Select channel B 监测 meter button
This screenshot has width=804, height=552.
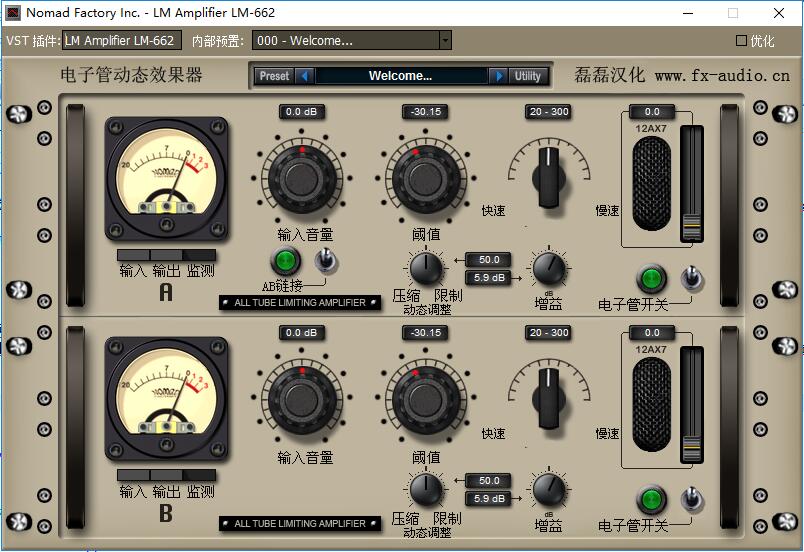[199, 475]
